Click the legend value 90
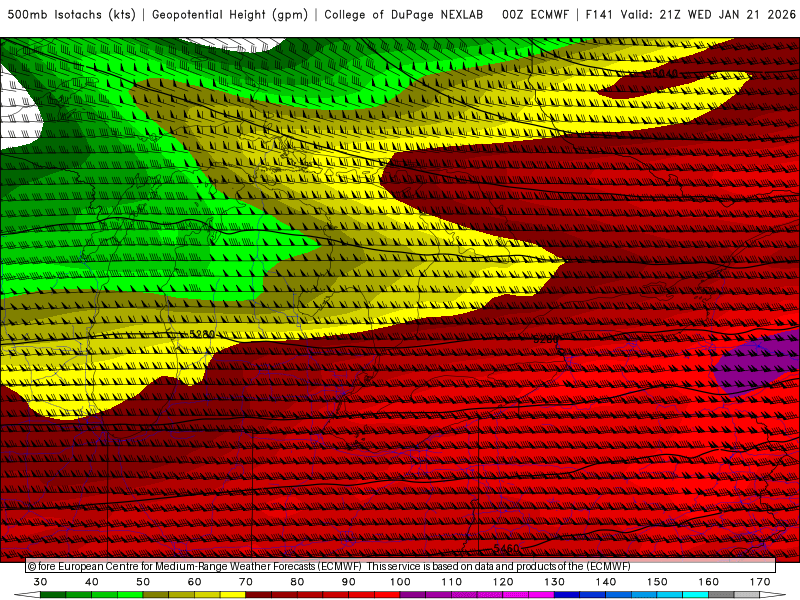This screenshot has height=600, width=800. coord(348,582)
